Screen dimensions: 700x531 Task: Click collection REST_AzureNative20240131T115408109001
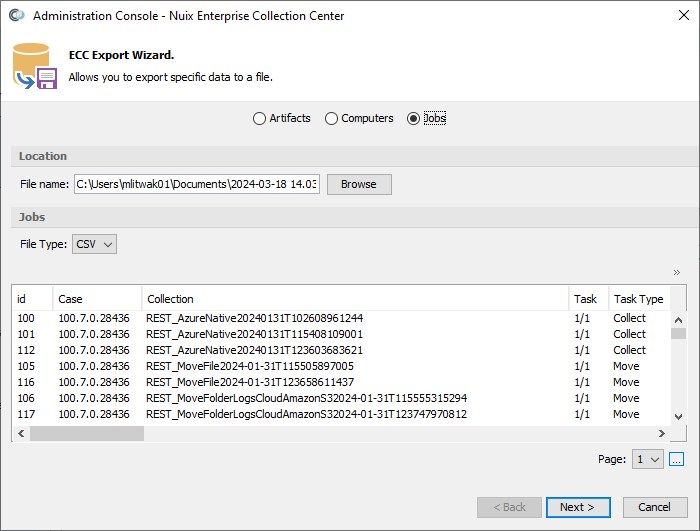[x=254, y=334]
